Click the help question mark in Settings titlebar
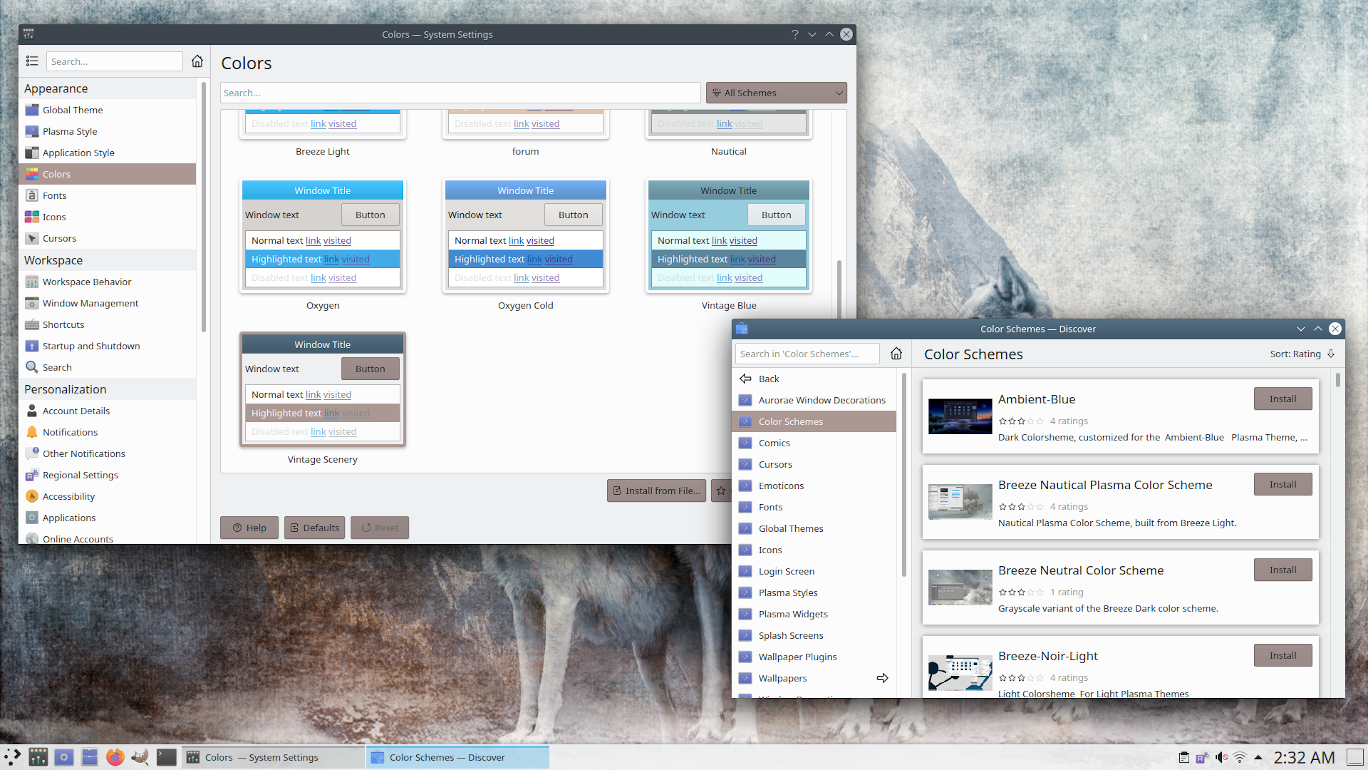1368x770 pixels. click(795, 34)
